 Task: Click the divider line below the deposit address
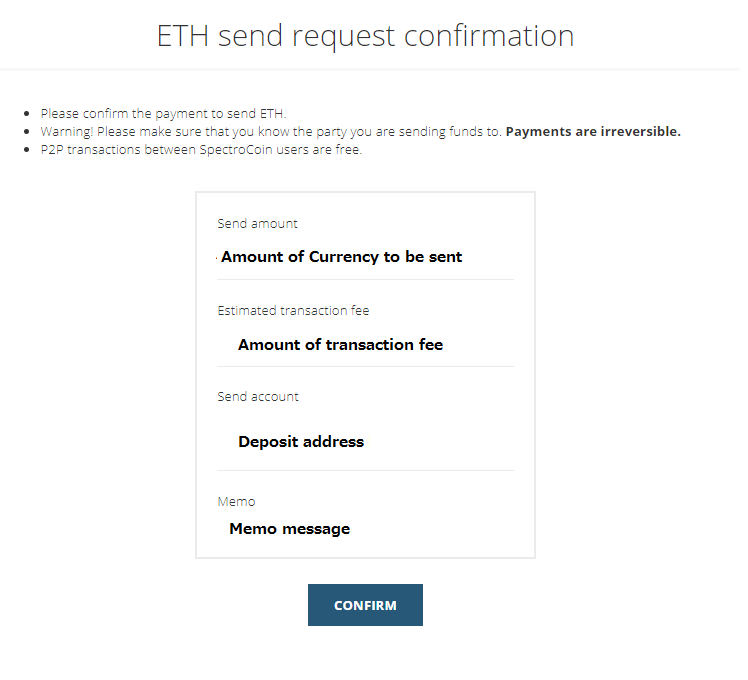pos(365,471)
